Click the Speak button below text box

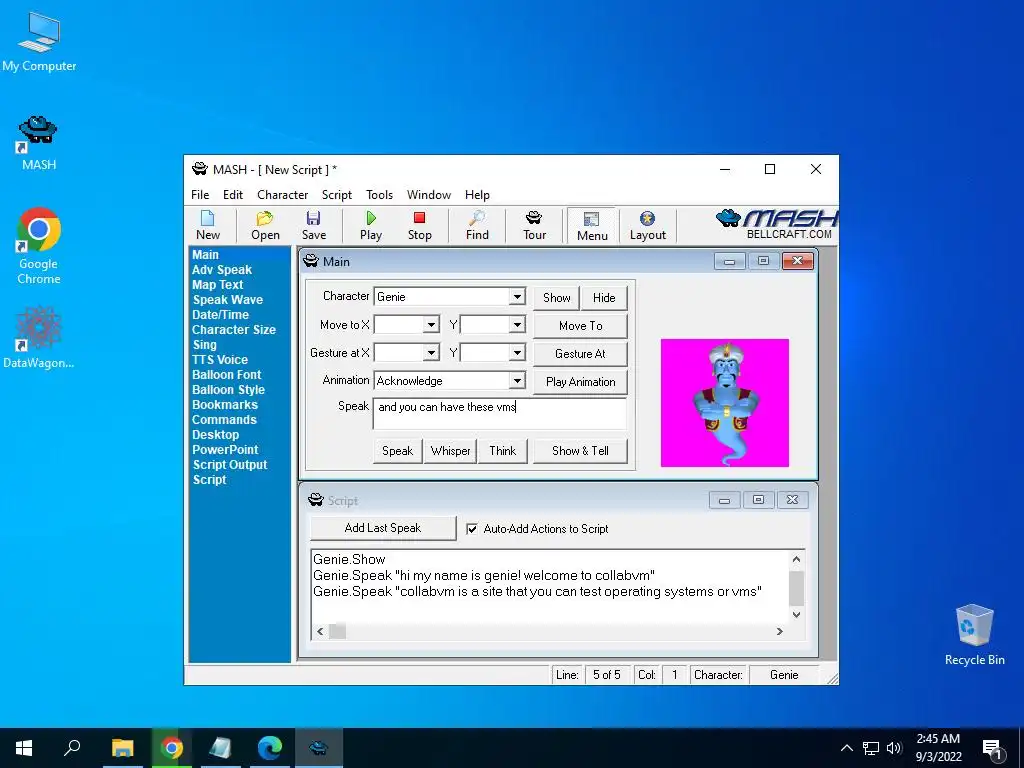point(397,451)
